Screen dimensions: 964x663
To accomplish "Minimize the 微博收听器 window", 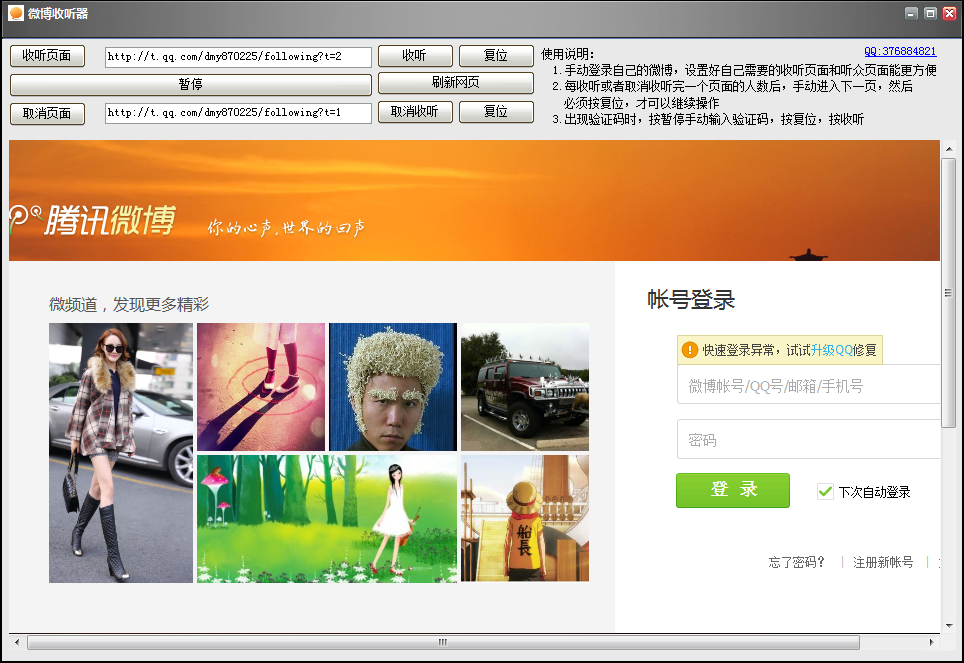I will point(912,13).
